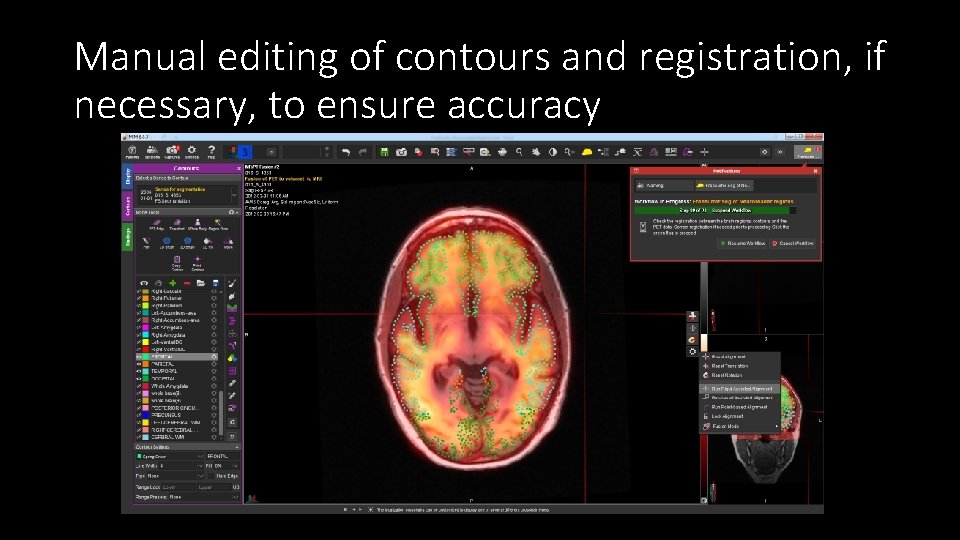960x540 pixels.
Task: Open the Settings gear in top toolbar
Action: pos(192,151)
